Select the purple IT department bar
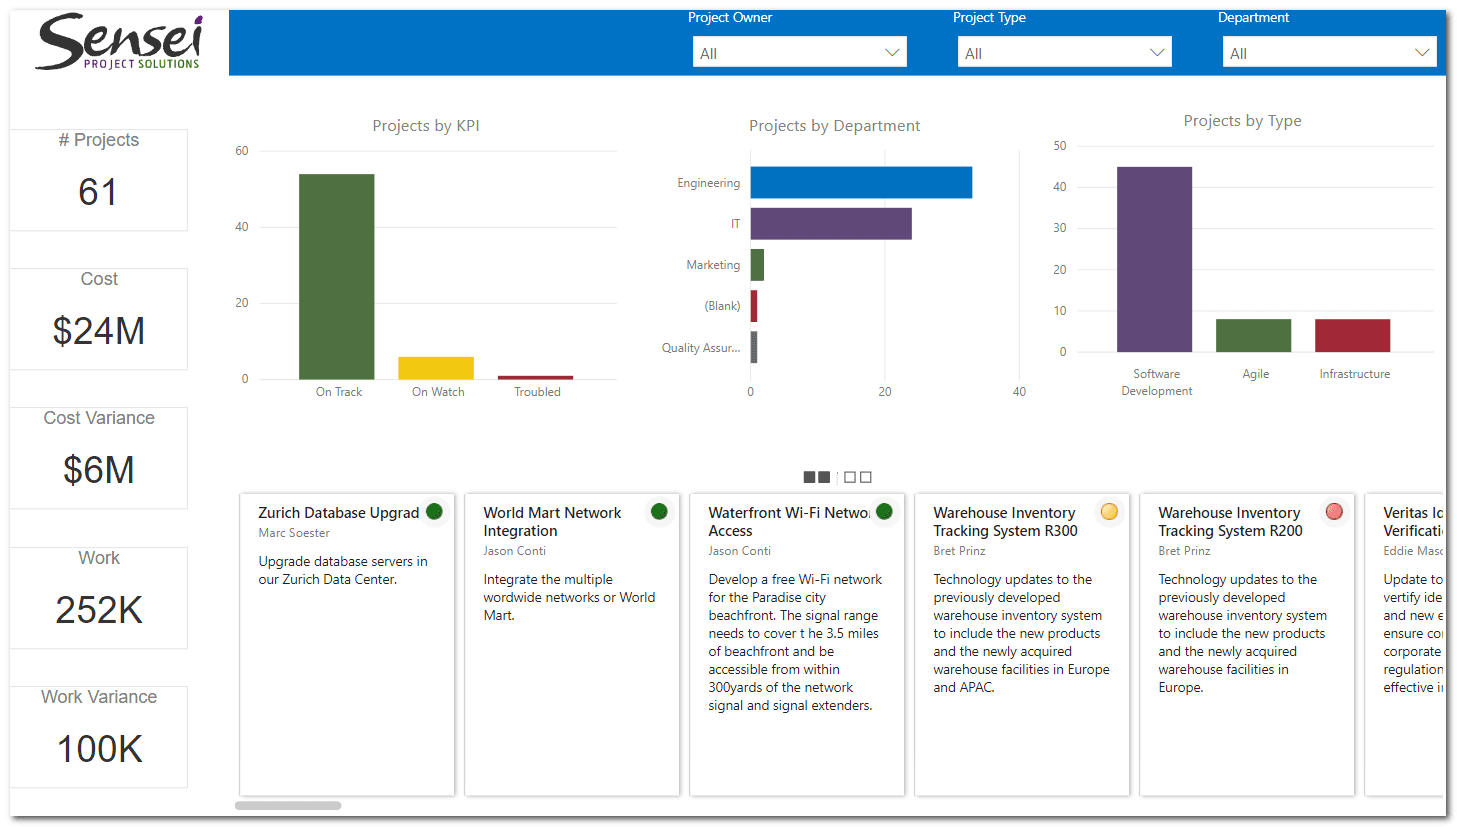Screen dimensions: 1457x827 (831, 223)
